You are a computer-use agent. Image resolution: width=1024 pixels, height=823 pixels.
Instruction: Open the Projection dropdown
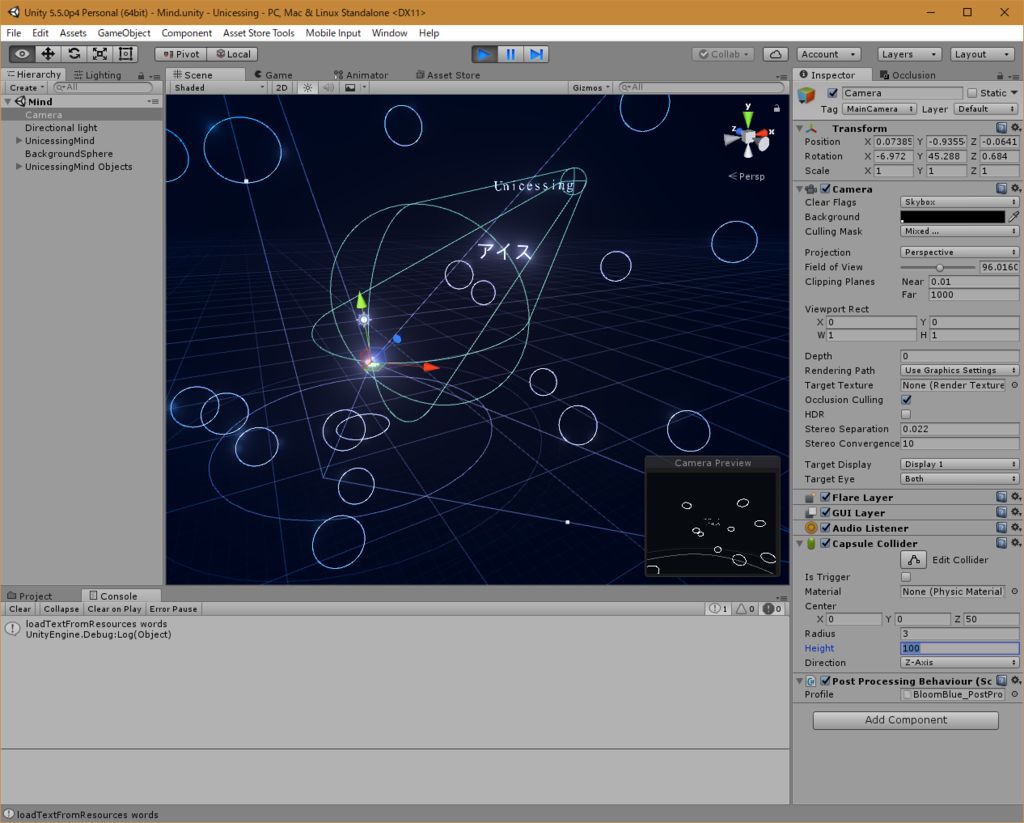click(x=959, y=252)
